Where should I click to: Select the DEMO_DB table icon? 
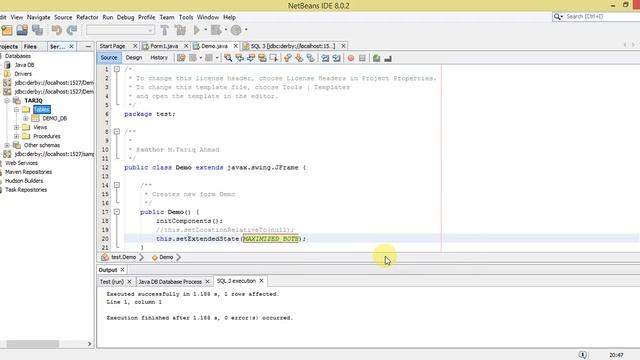(36, 118)
